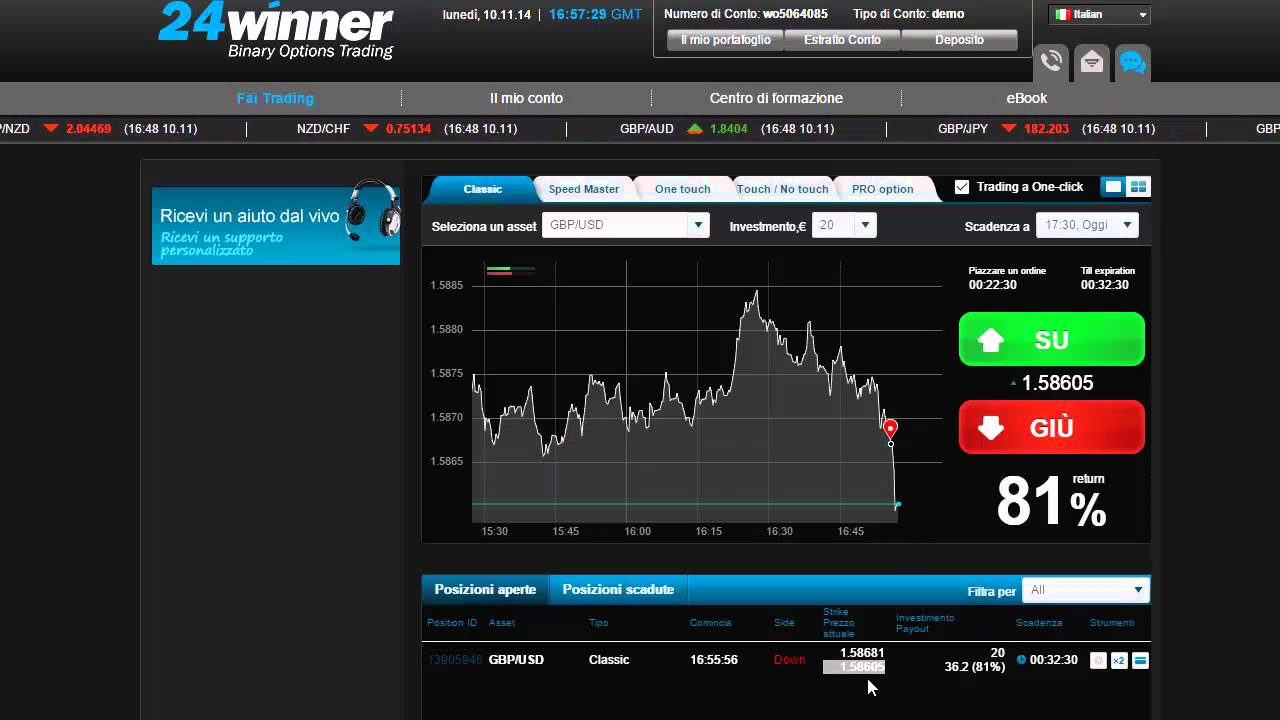Click the red GIÙ button
Image resolution: width=1280 pixels, height=720 pixels.
1052,428
